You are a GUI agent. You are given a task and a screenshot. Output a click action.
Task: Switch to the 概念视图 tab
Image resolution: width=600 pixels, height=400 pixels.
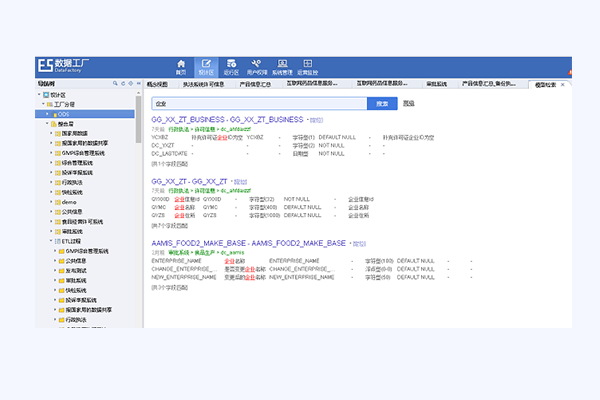coord(157,84)
